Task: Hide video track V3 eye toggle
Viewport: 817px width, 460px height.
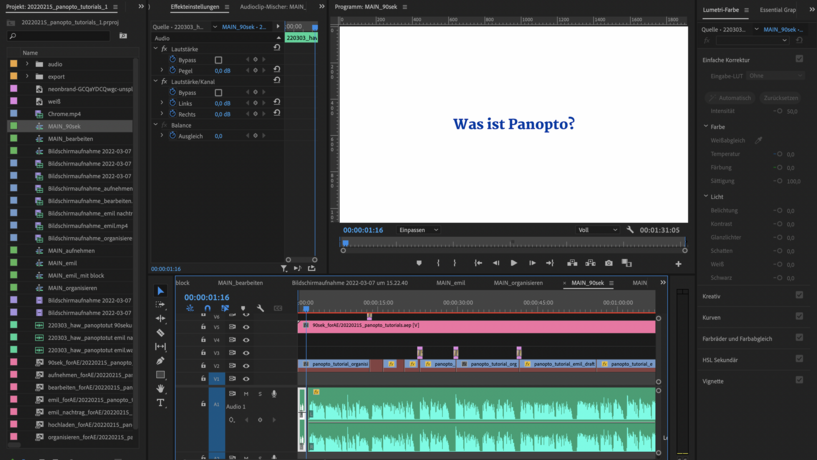Action: click(x=246, y=353)
